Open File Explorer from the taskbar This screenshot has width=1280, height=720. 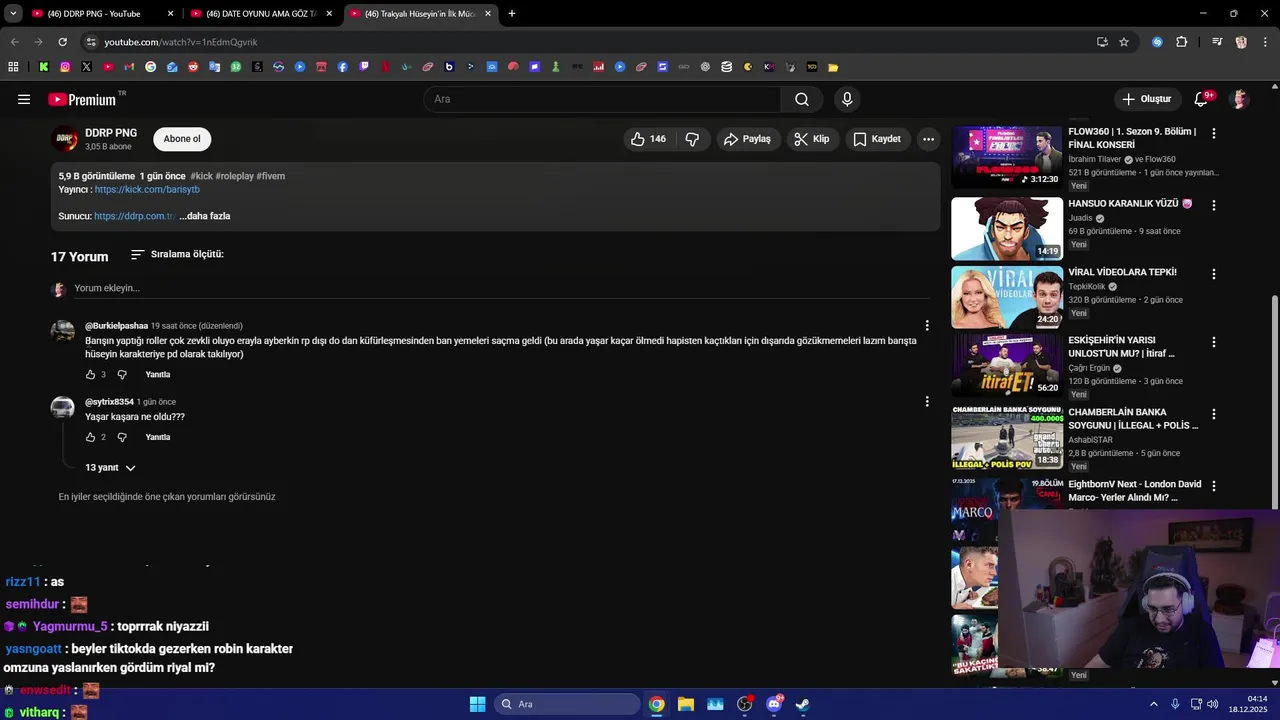[x=686, y=704]
